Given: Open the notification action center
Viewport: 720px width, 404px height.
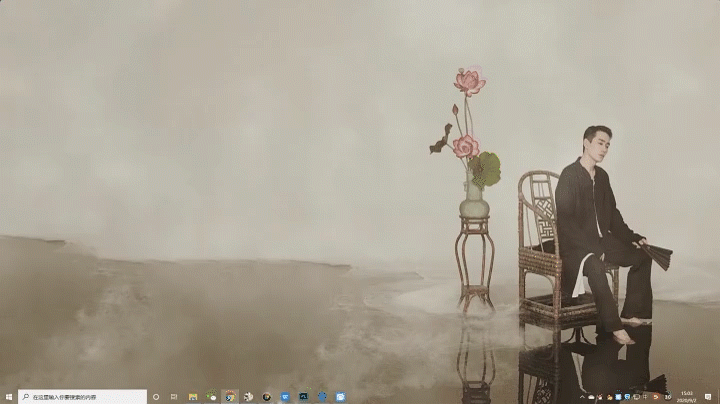Looking at the screenshot, I should [707, 397].
